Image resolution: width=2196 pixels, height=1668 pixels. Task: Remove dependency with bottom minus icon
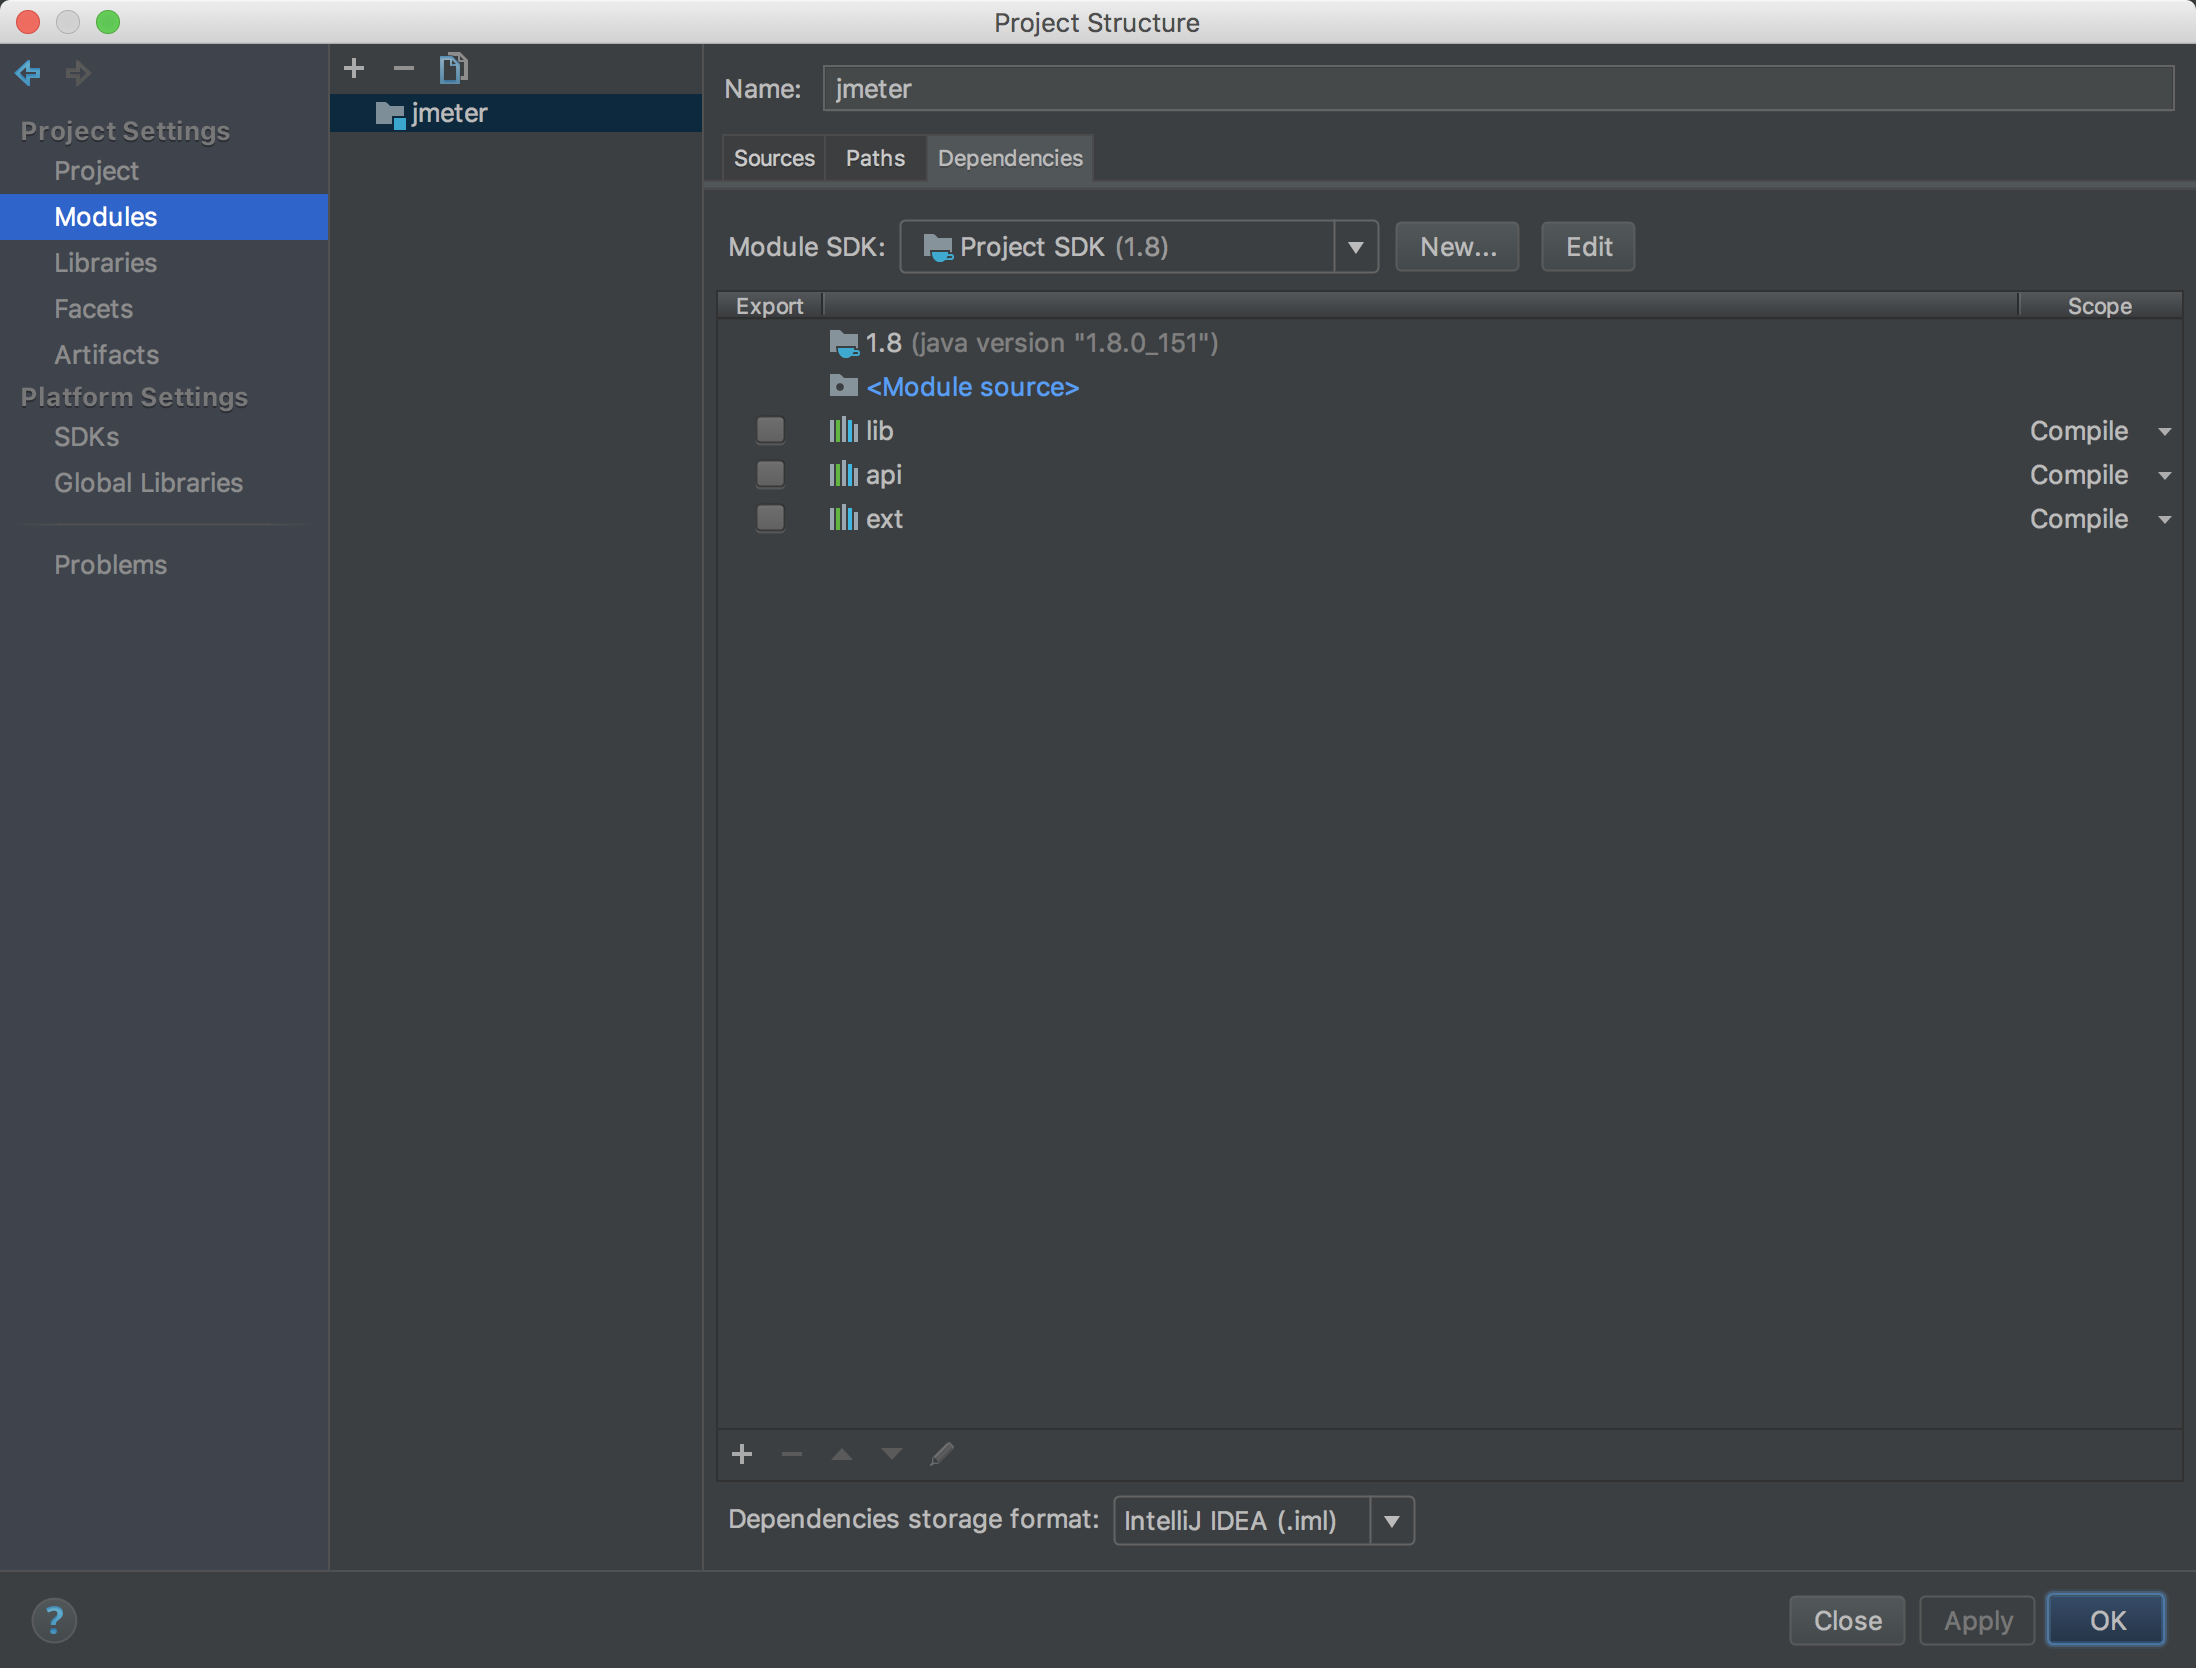coord(792,1454)
